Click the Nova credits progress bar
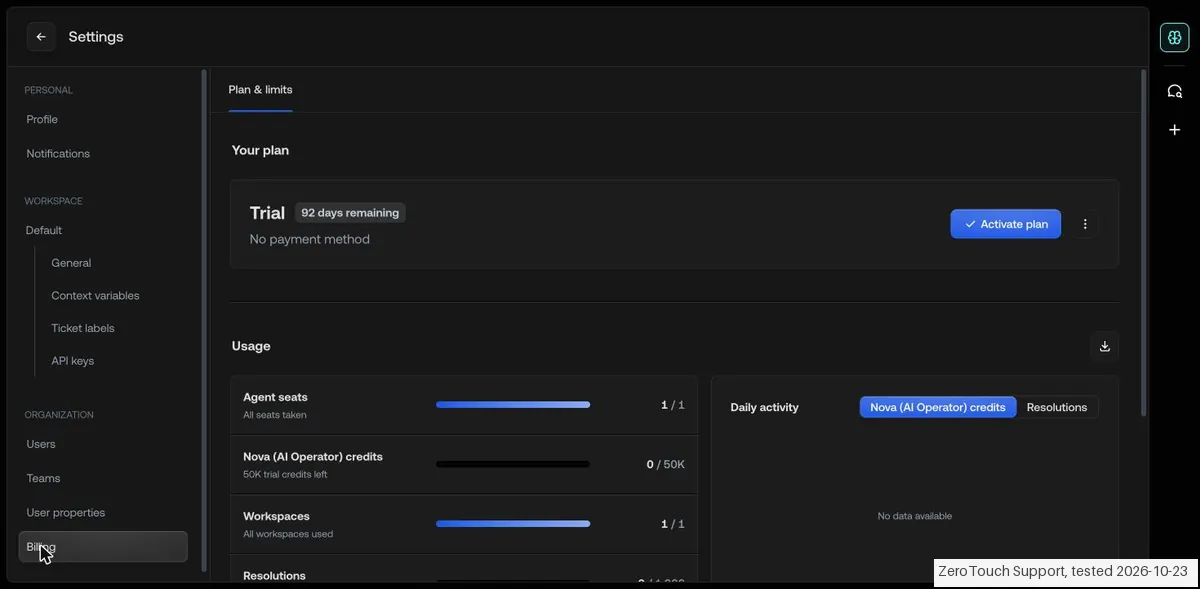This screenshot has width=1200, height=589. (x=513, y=464)
